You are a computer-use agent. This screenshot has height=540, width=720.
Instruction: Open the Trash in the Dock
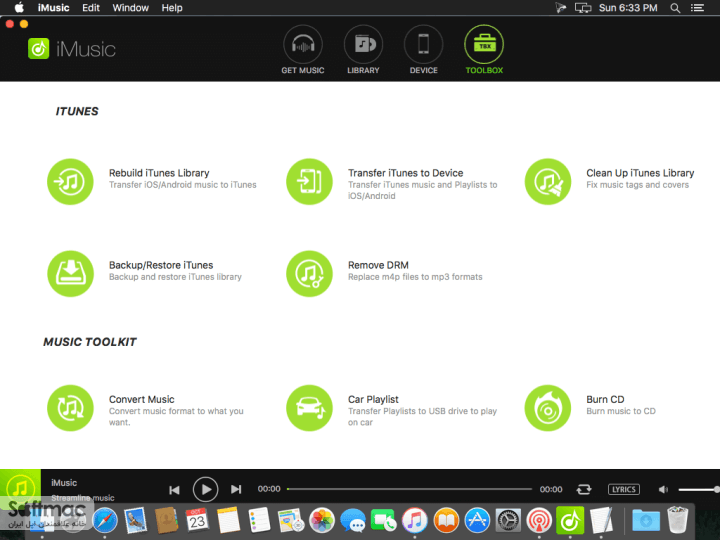677,521
